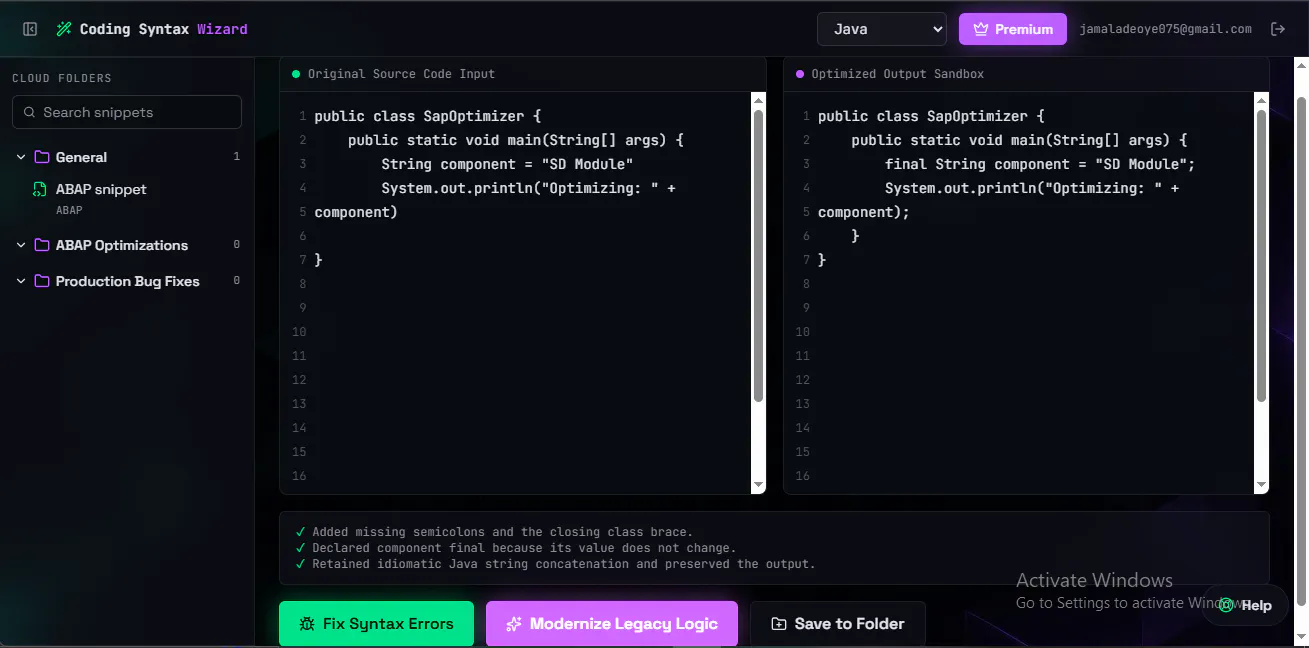Focus the Search snippets field

click(127, 112)
